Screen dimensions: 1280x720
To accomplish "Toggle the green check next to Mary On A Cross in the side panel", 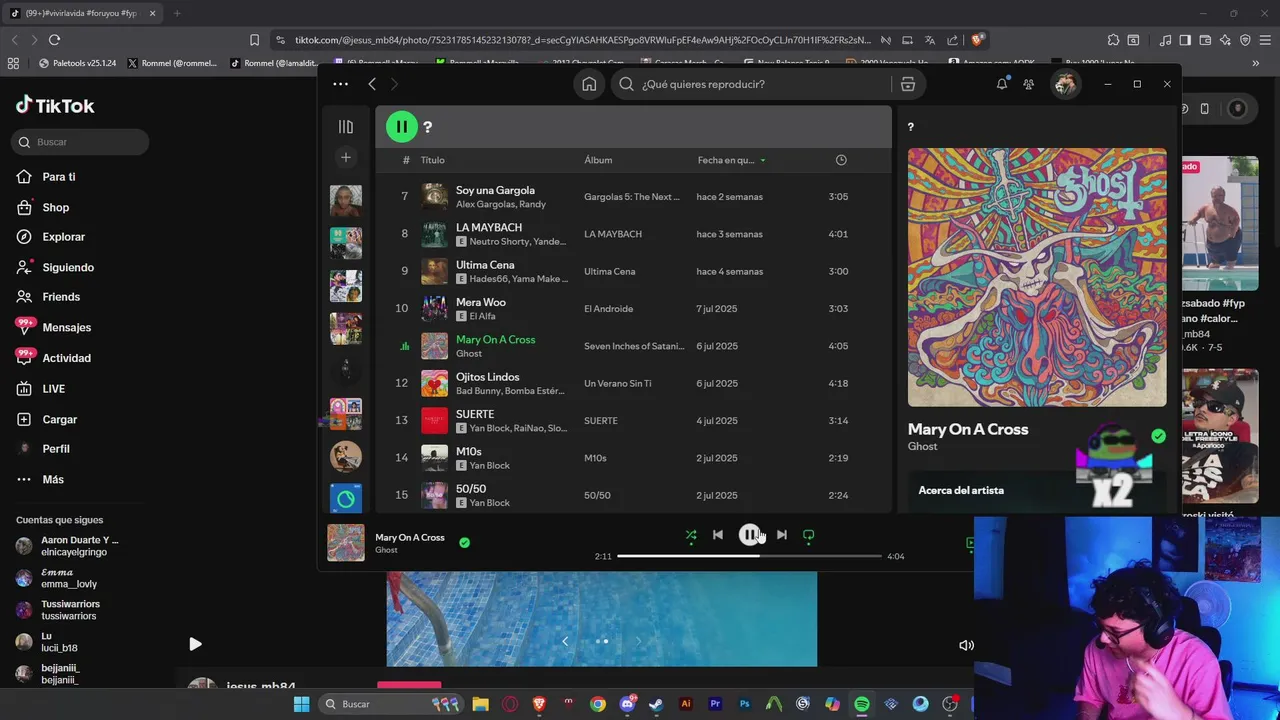I will click(1158, 436).
